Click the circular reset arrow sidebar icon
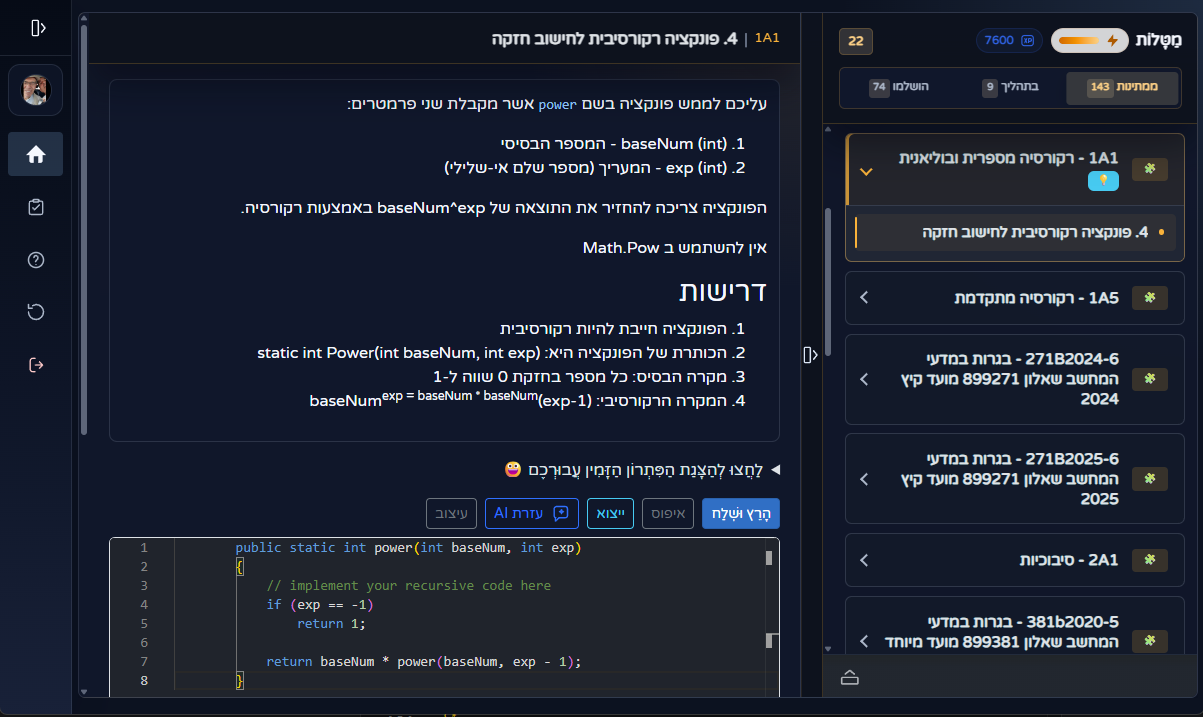 click(x=36, y=312)
